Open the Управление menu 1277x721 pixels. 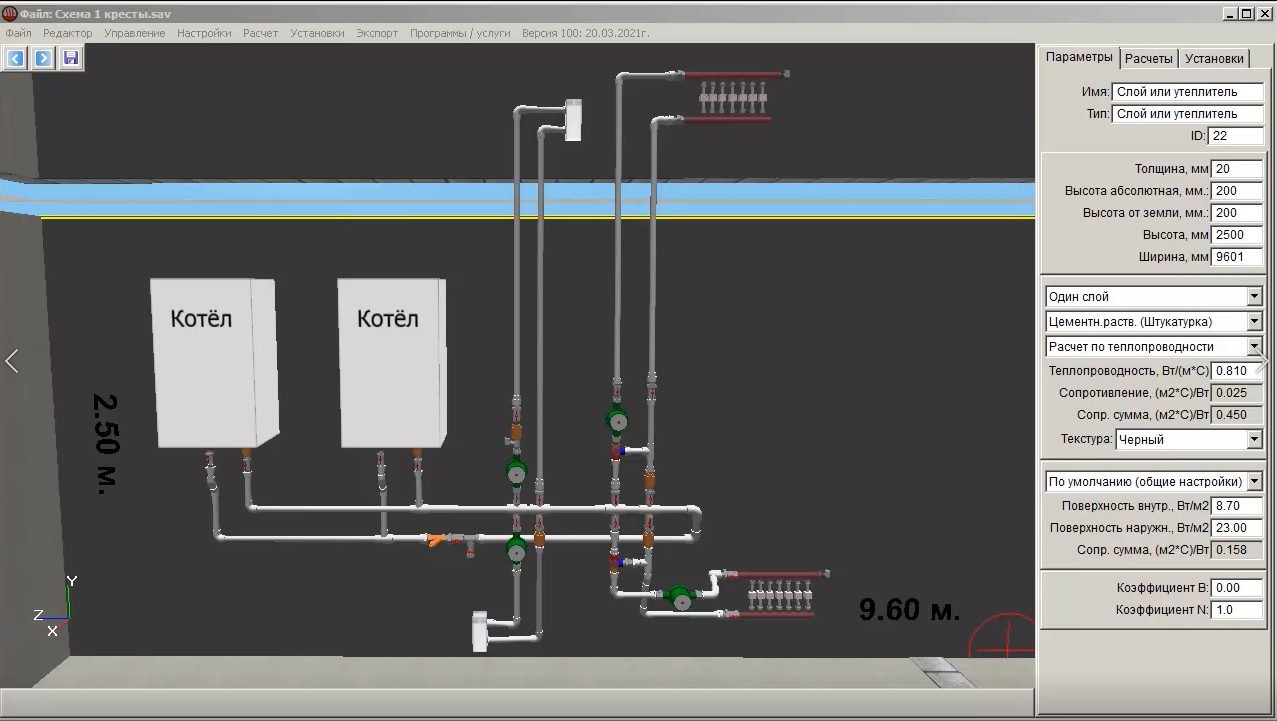[x=135, y=33]
